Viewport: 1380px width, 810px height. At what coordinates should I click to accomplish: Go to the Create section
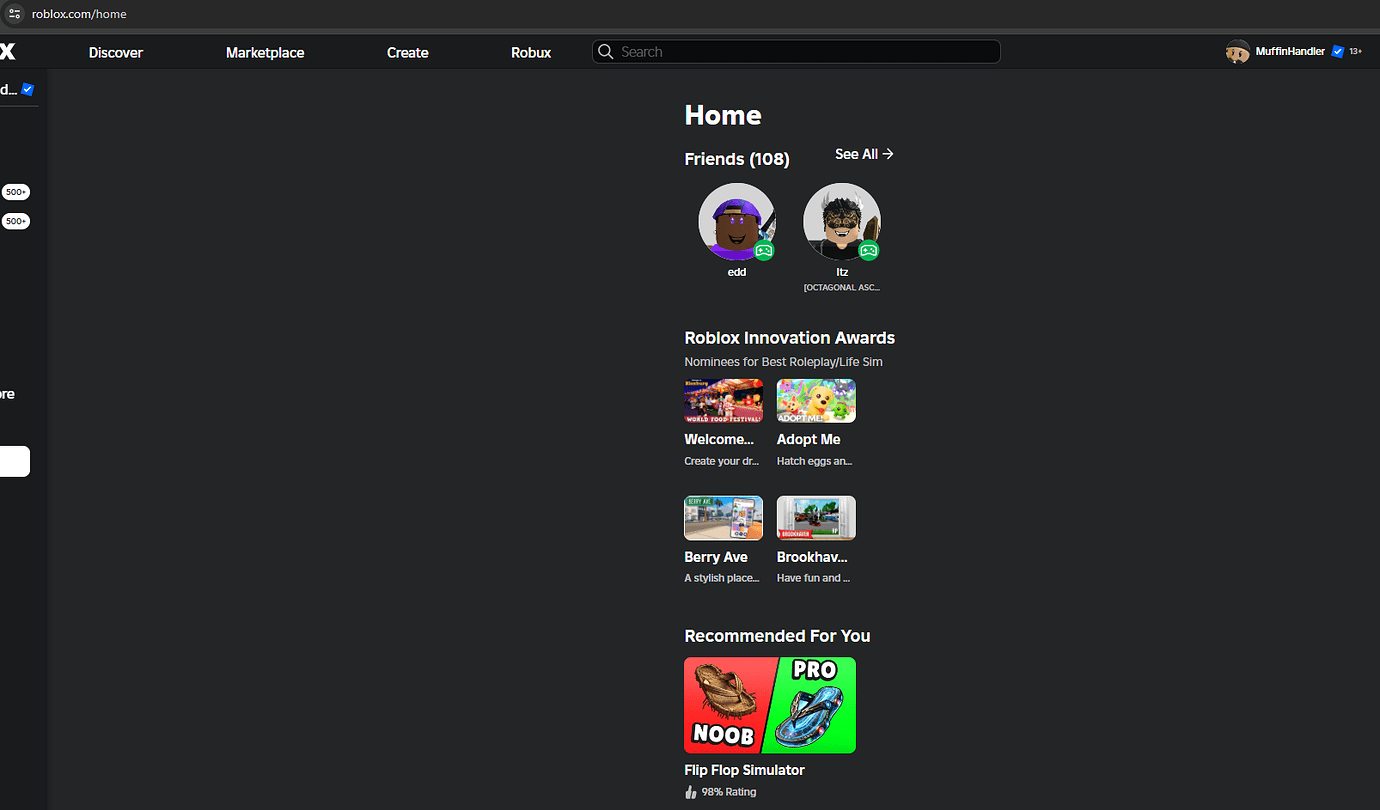(407, 52)
